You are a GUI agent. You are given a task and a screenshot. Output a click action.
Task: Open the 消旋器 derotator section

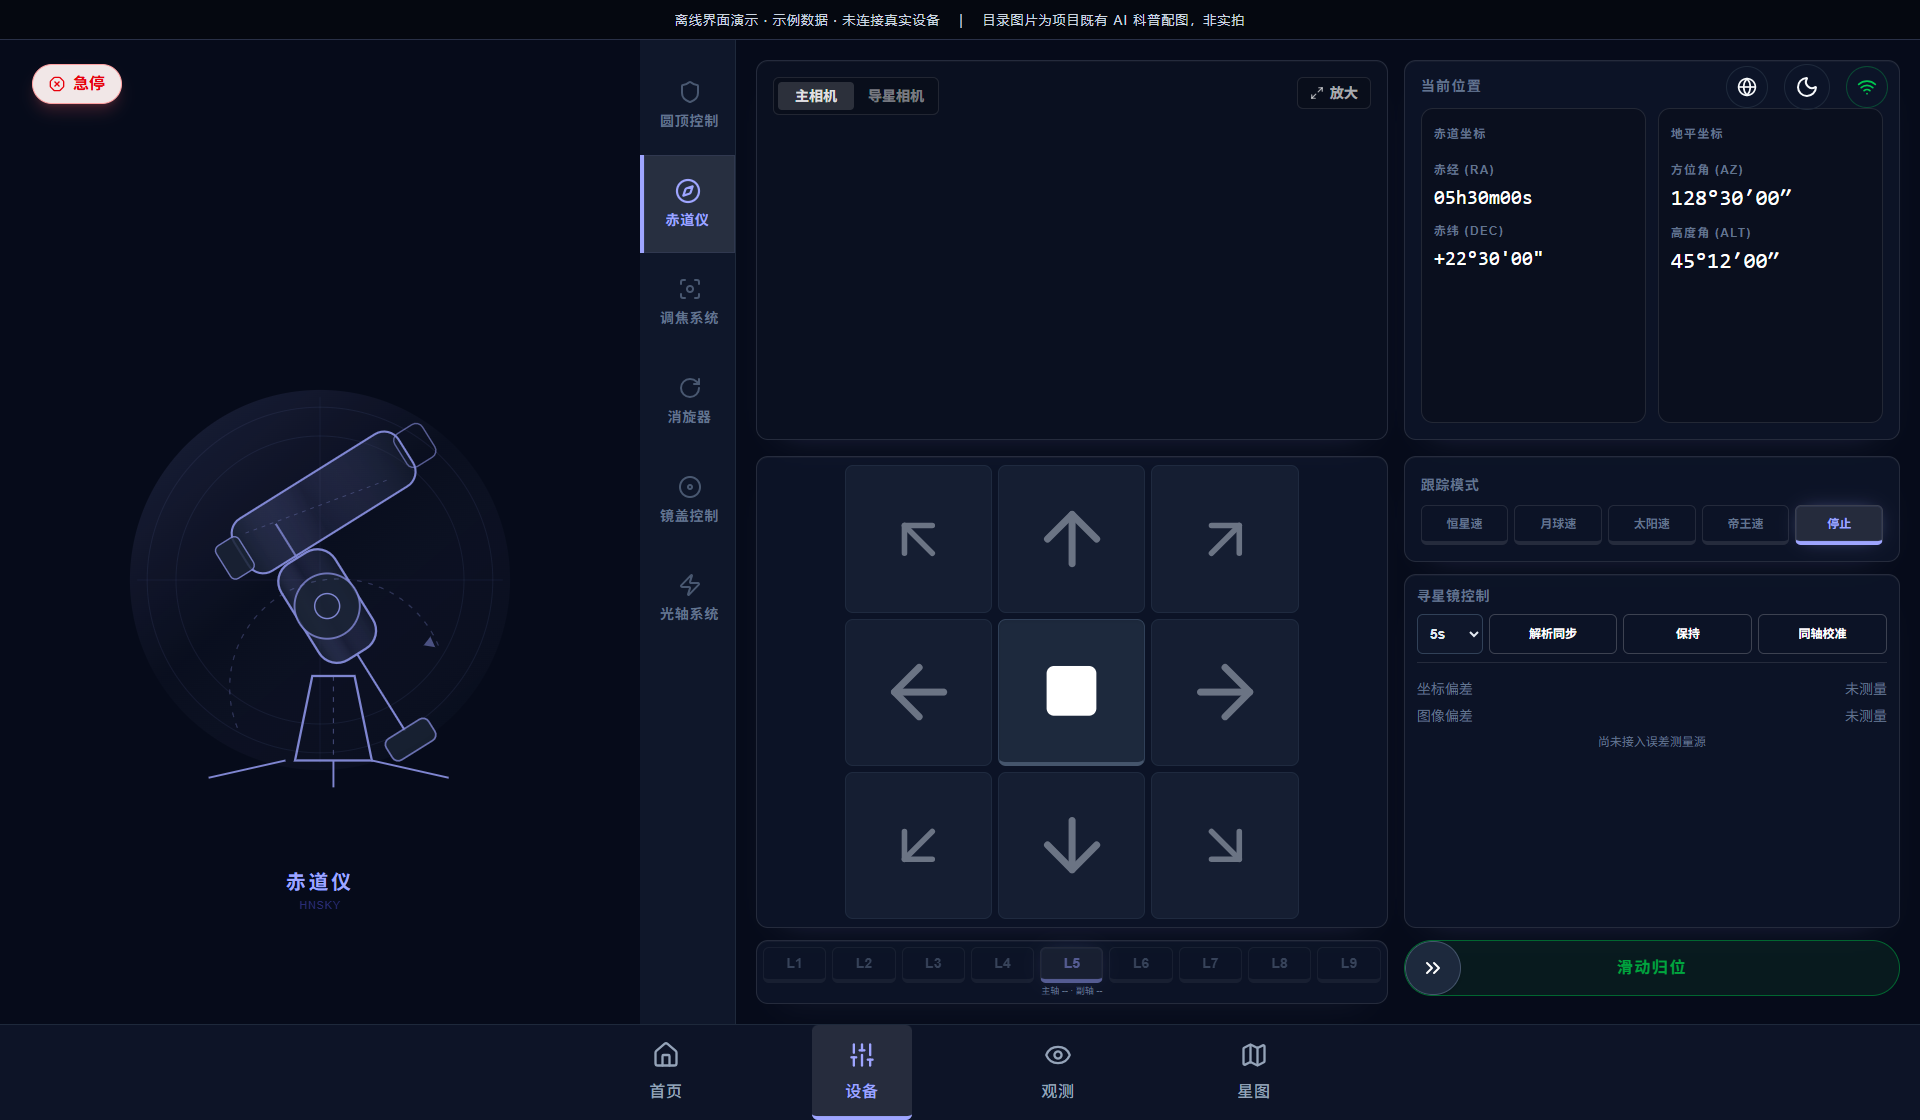[x=688, y=401]
